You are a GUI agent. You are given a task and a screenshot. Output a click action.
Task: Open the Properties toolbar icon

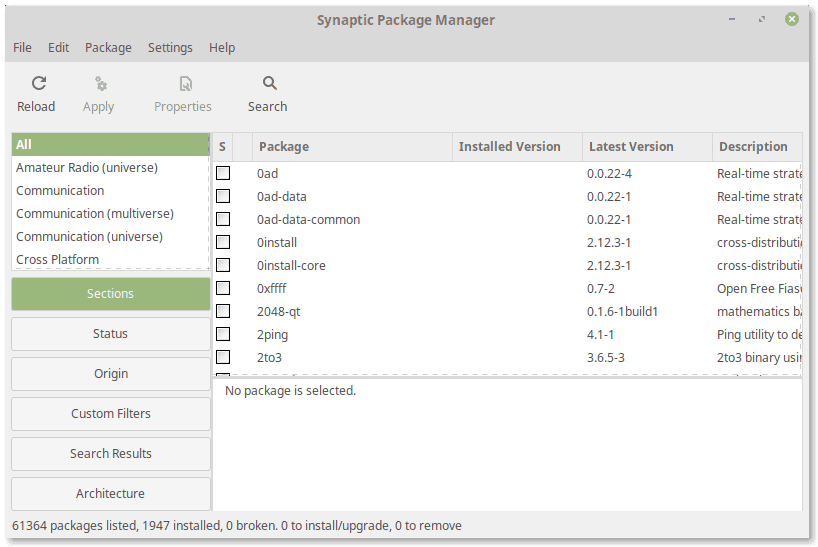[186, 83]
